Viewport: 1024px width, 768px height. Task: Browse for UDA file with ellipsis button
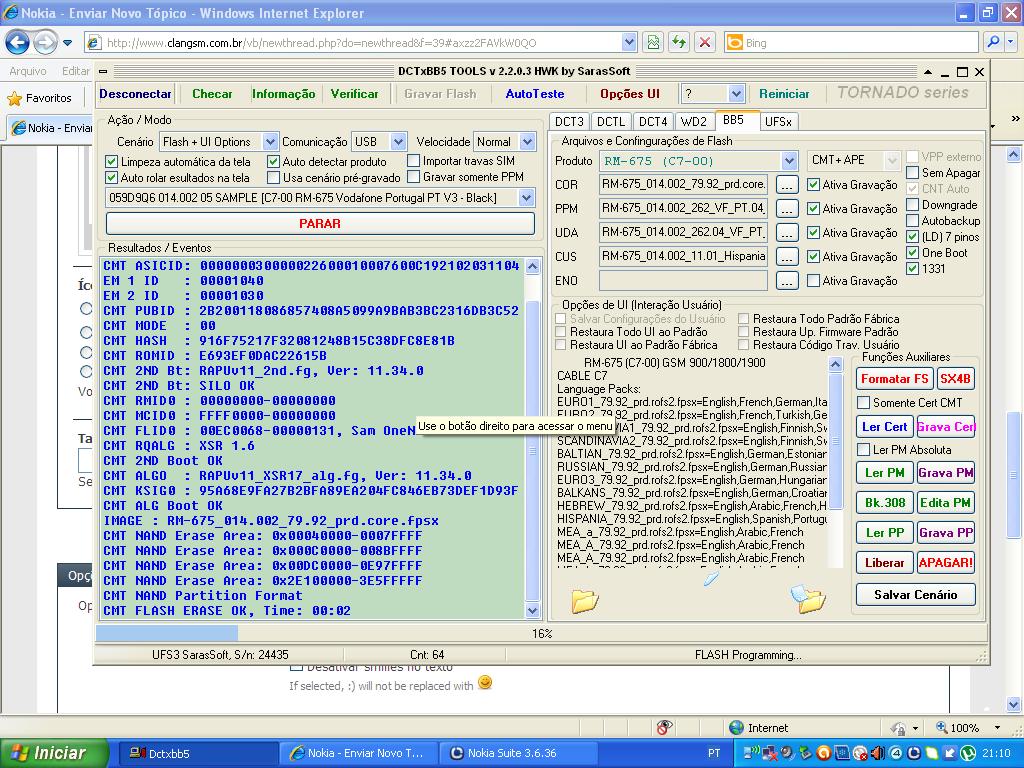coord(787,233)
